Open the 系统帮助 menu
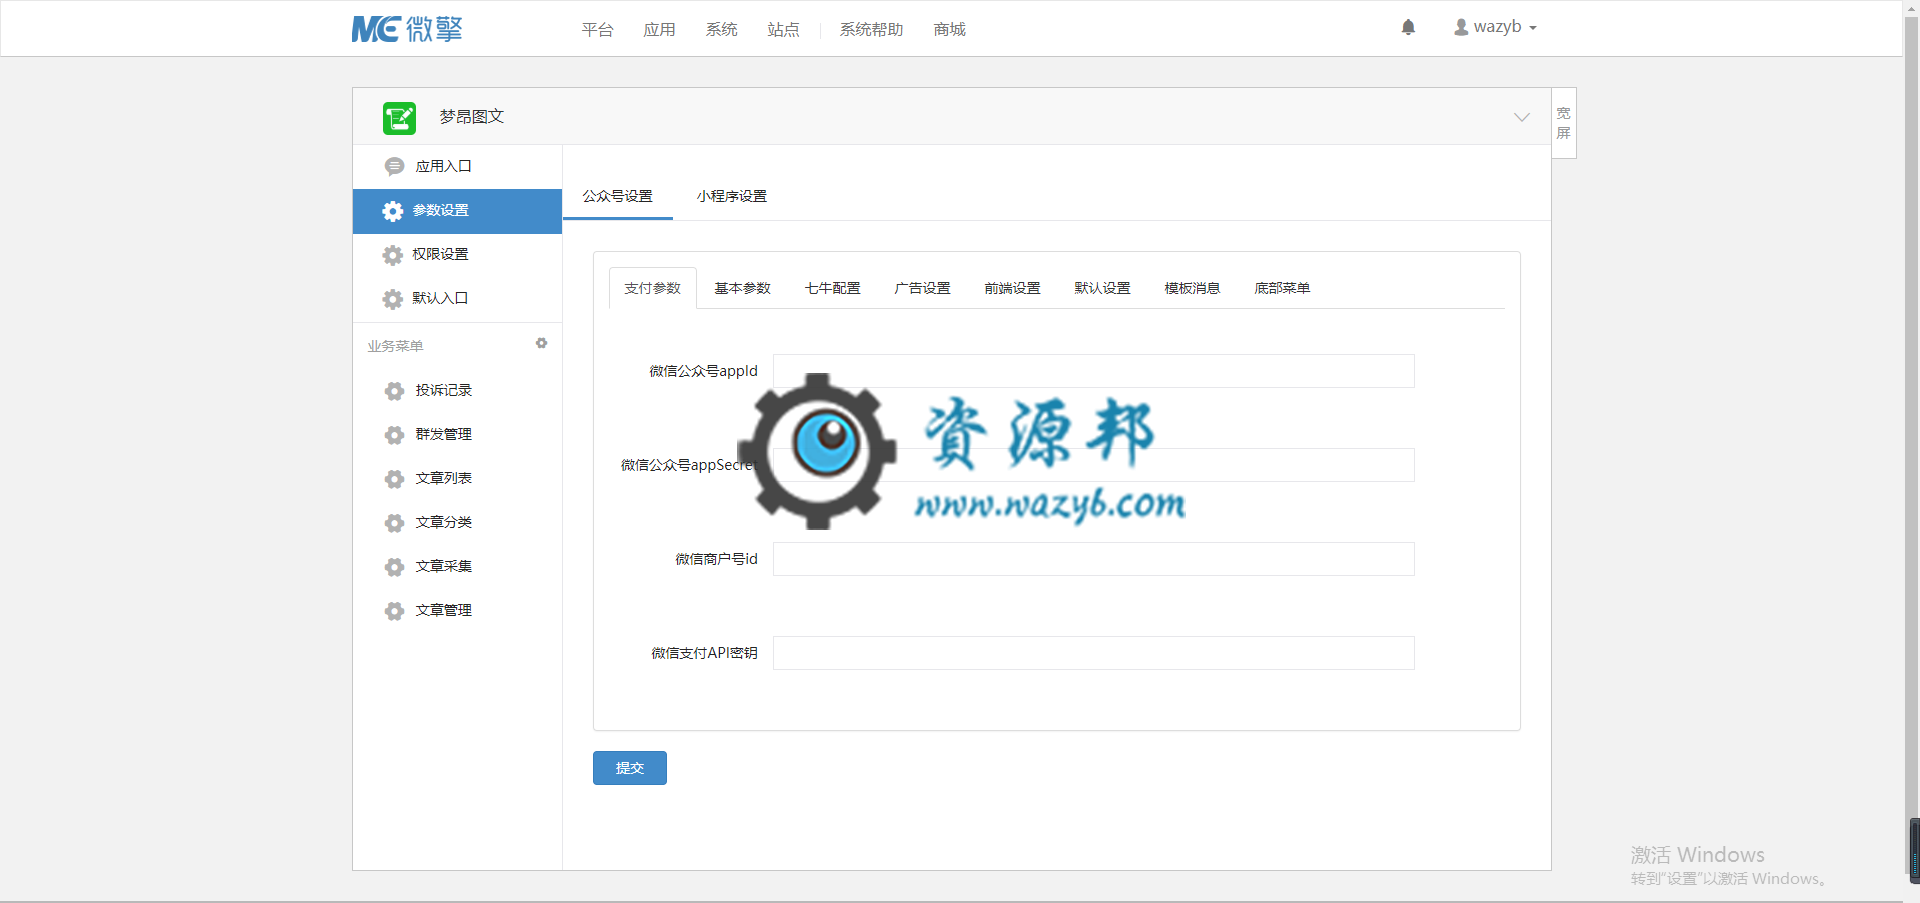The image size is (1920, 903). click(x=872, y=30)
